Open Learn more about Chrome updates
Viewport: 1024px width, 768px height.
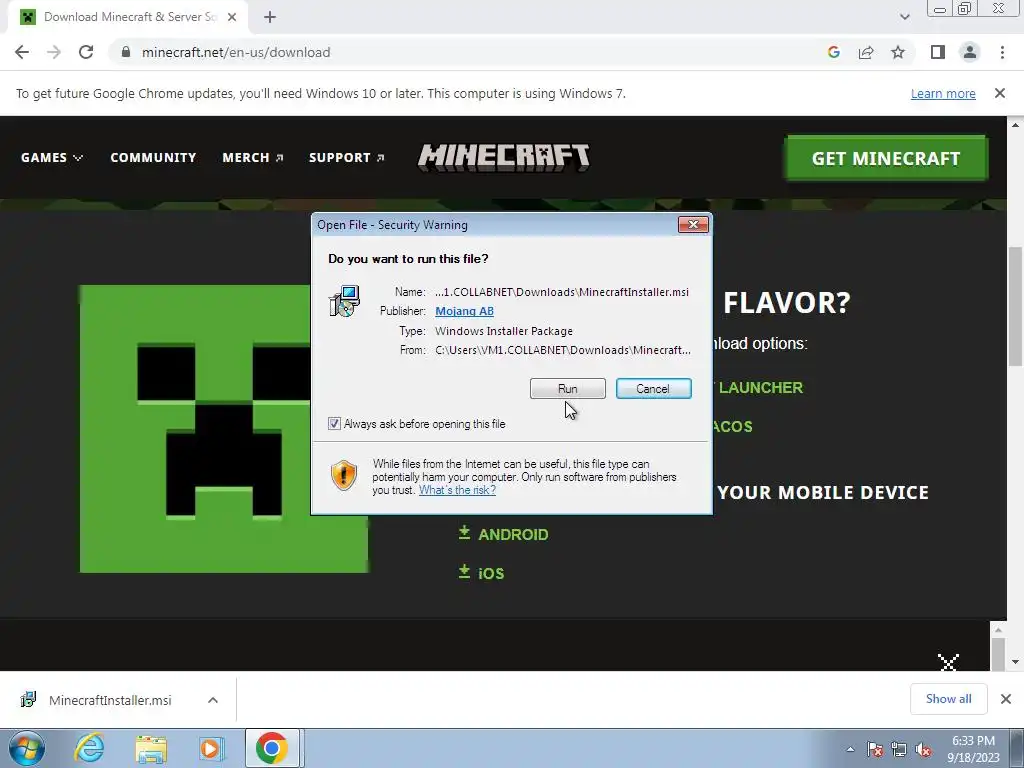coord(943,93)
